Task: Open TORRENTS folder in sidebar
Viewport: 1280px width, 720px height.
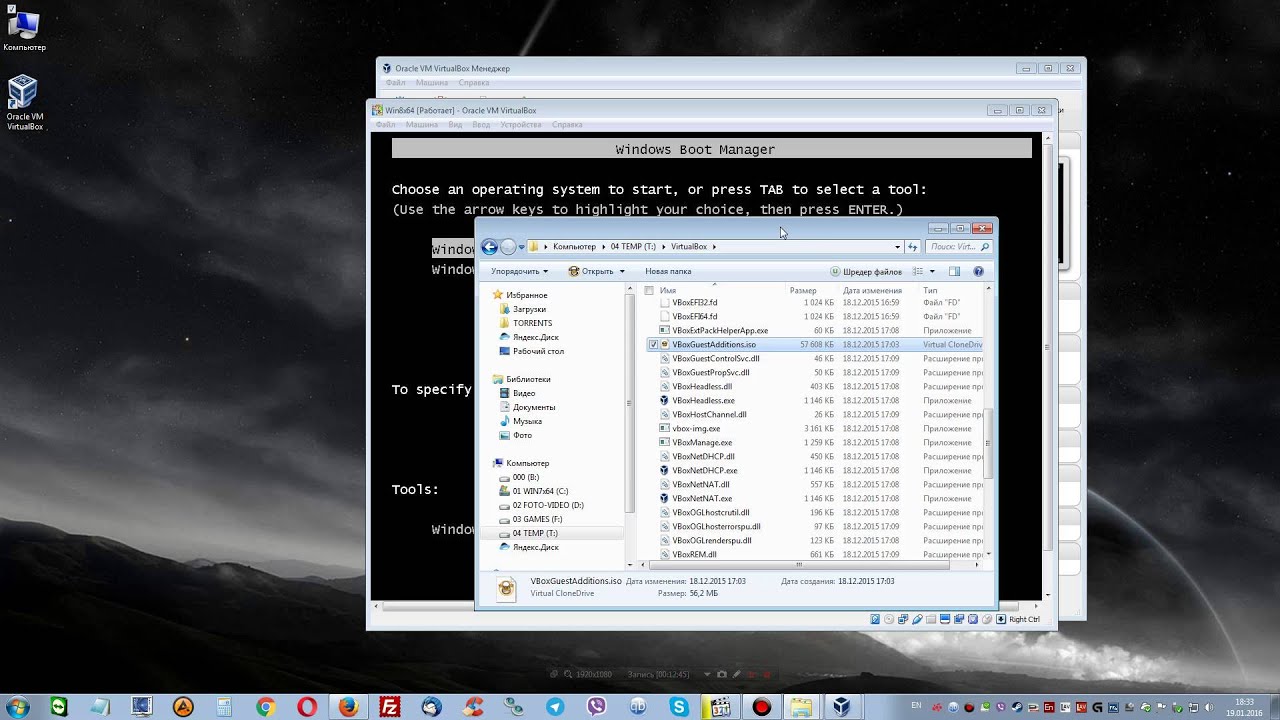Action: tap(532, 323)
